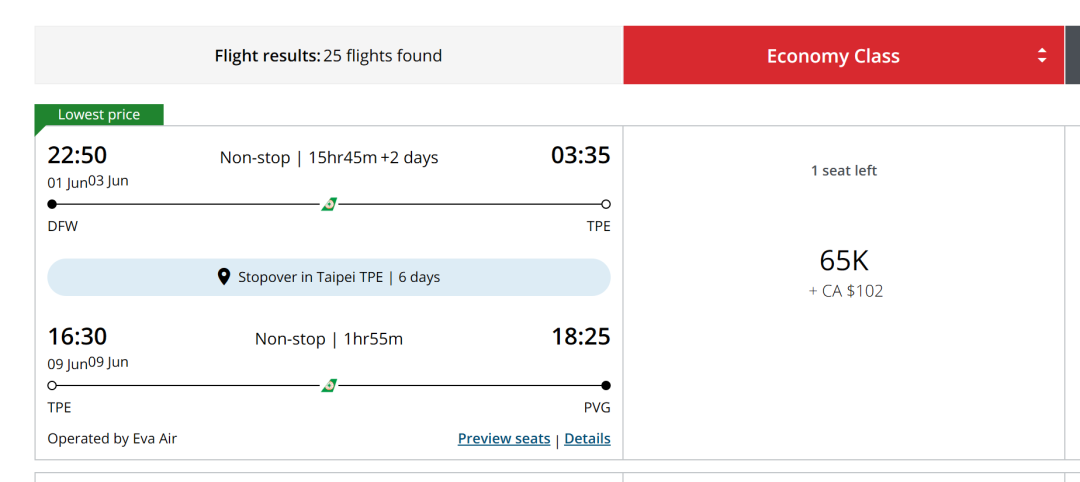This screenshot has width=1080, height=482.
Task: Select the 65K points fare
Action: coord(844,262)
